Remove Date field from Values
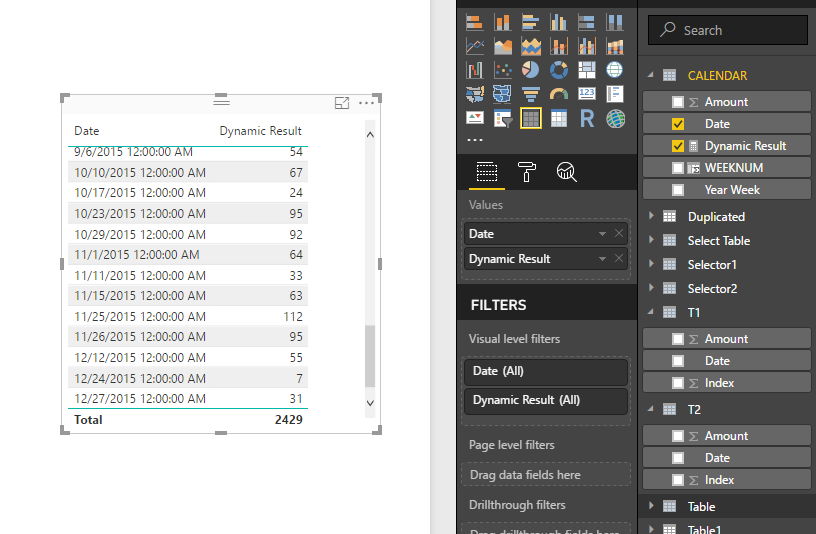Image resolution: width=816 pixels, height=534 pixels. pyautogui.click(x=619, y=234)
